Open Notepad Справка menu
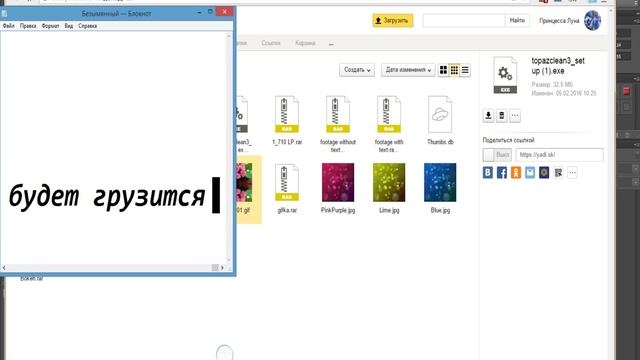 (x=87, y=26)
